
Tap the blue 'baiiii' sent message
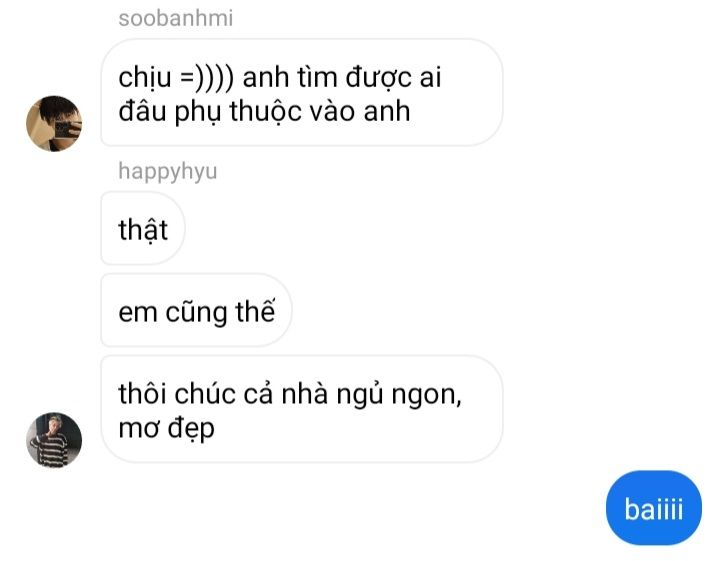pos(654,508)
